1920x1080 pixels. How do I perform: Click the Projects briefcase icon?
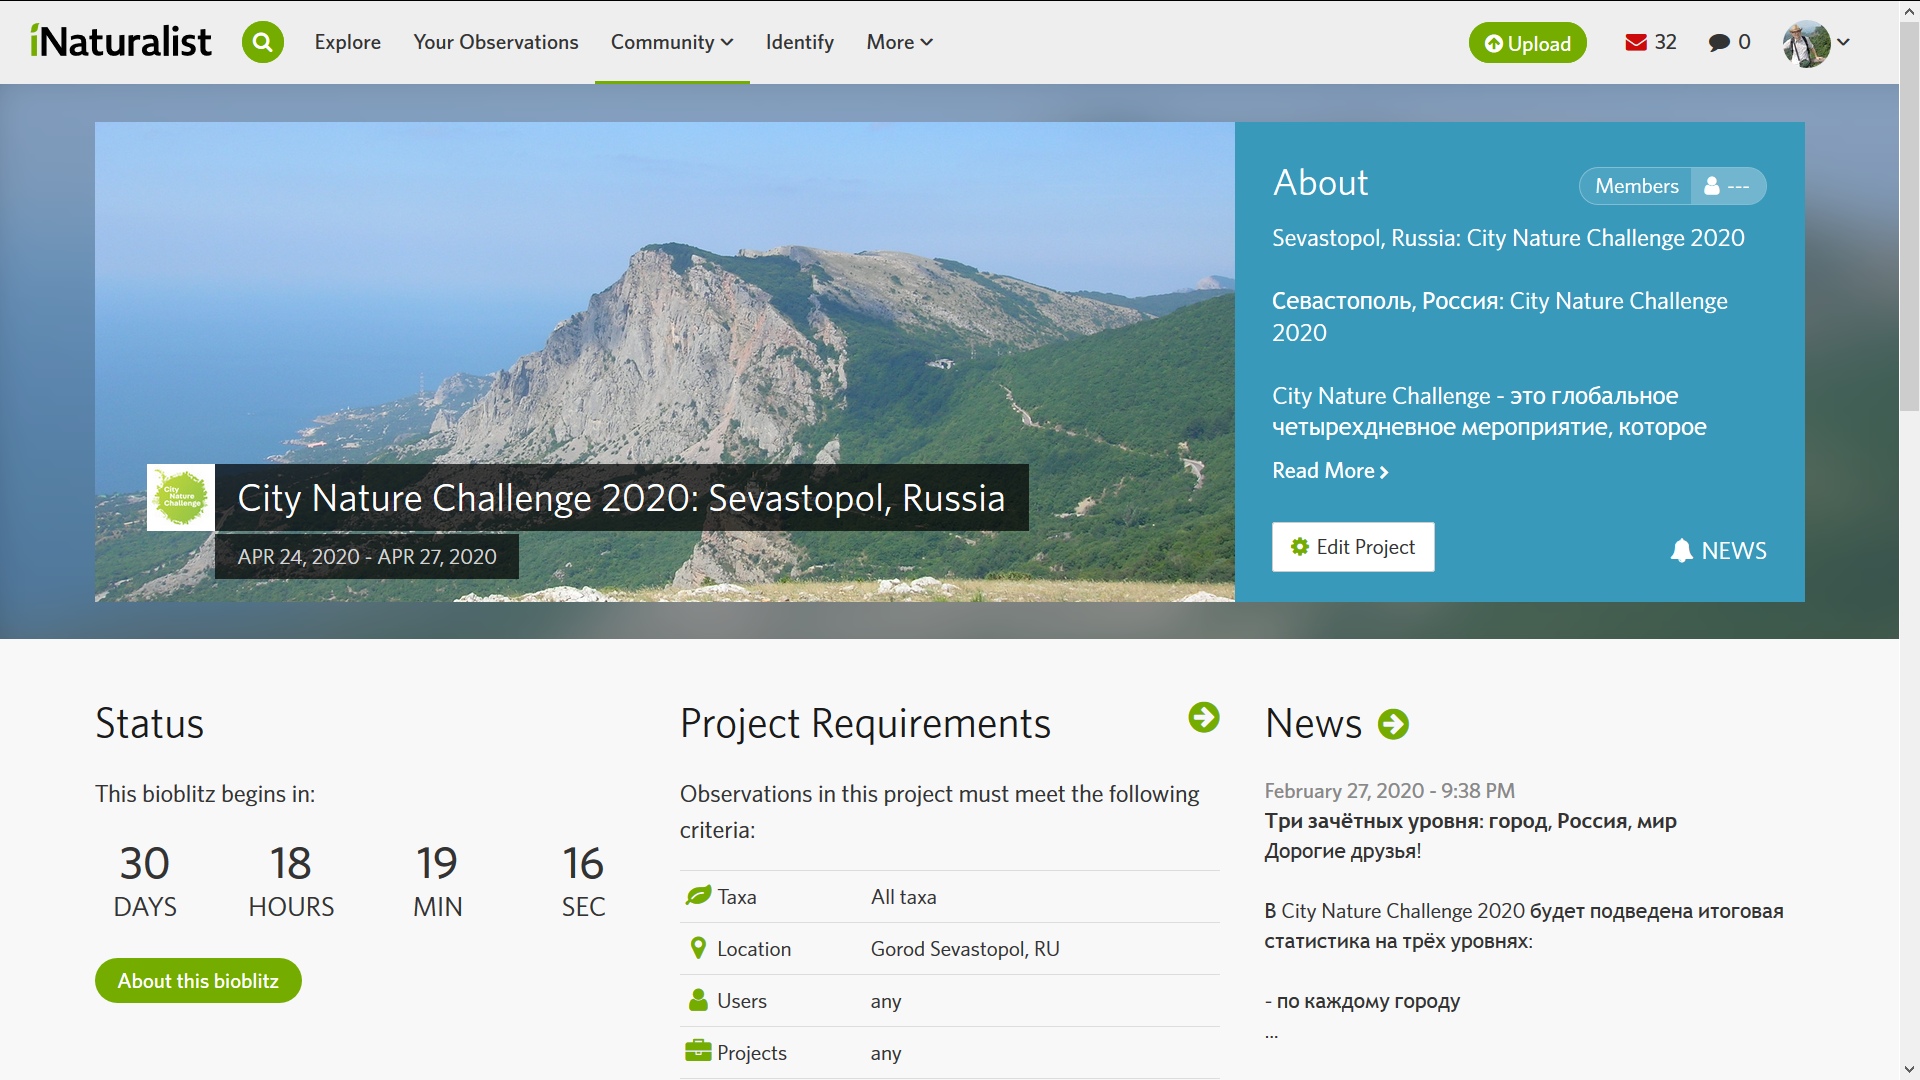[698, 1051]
